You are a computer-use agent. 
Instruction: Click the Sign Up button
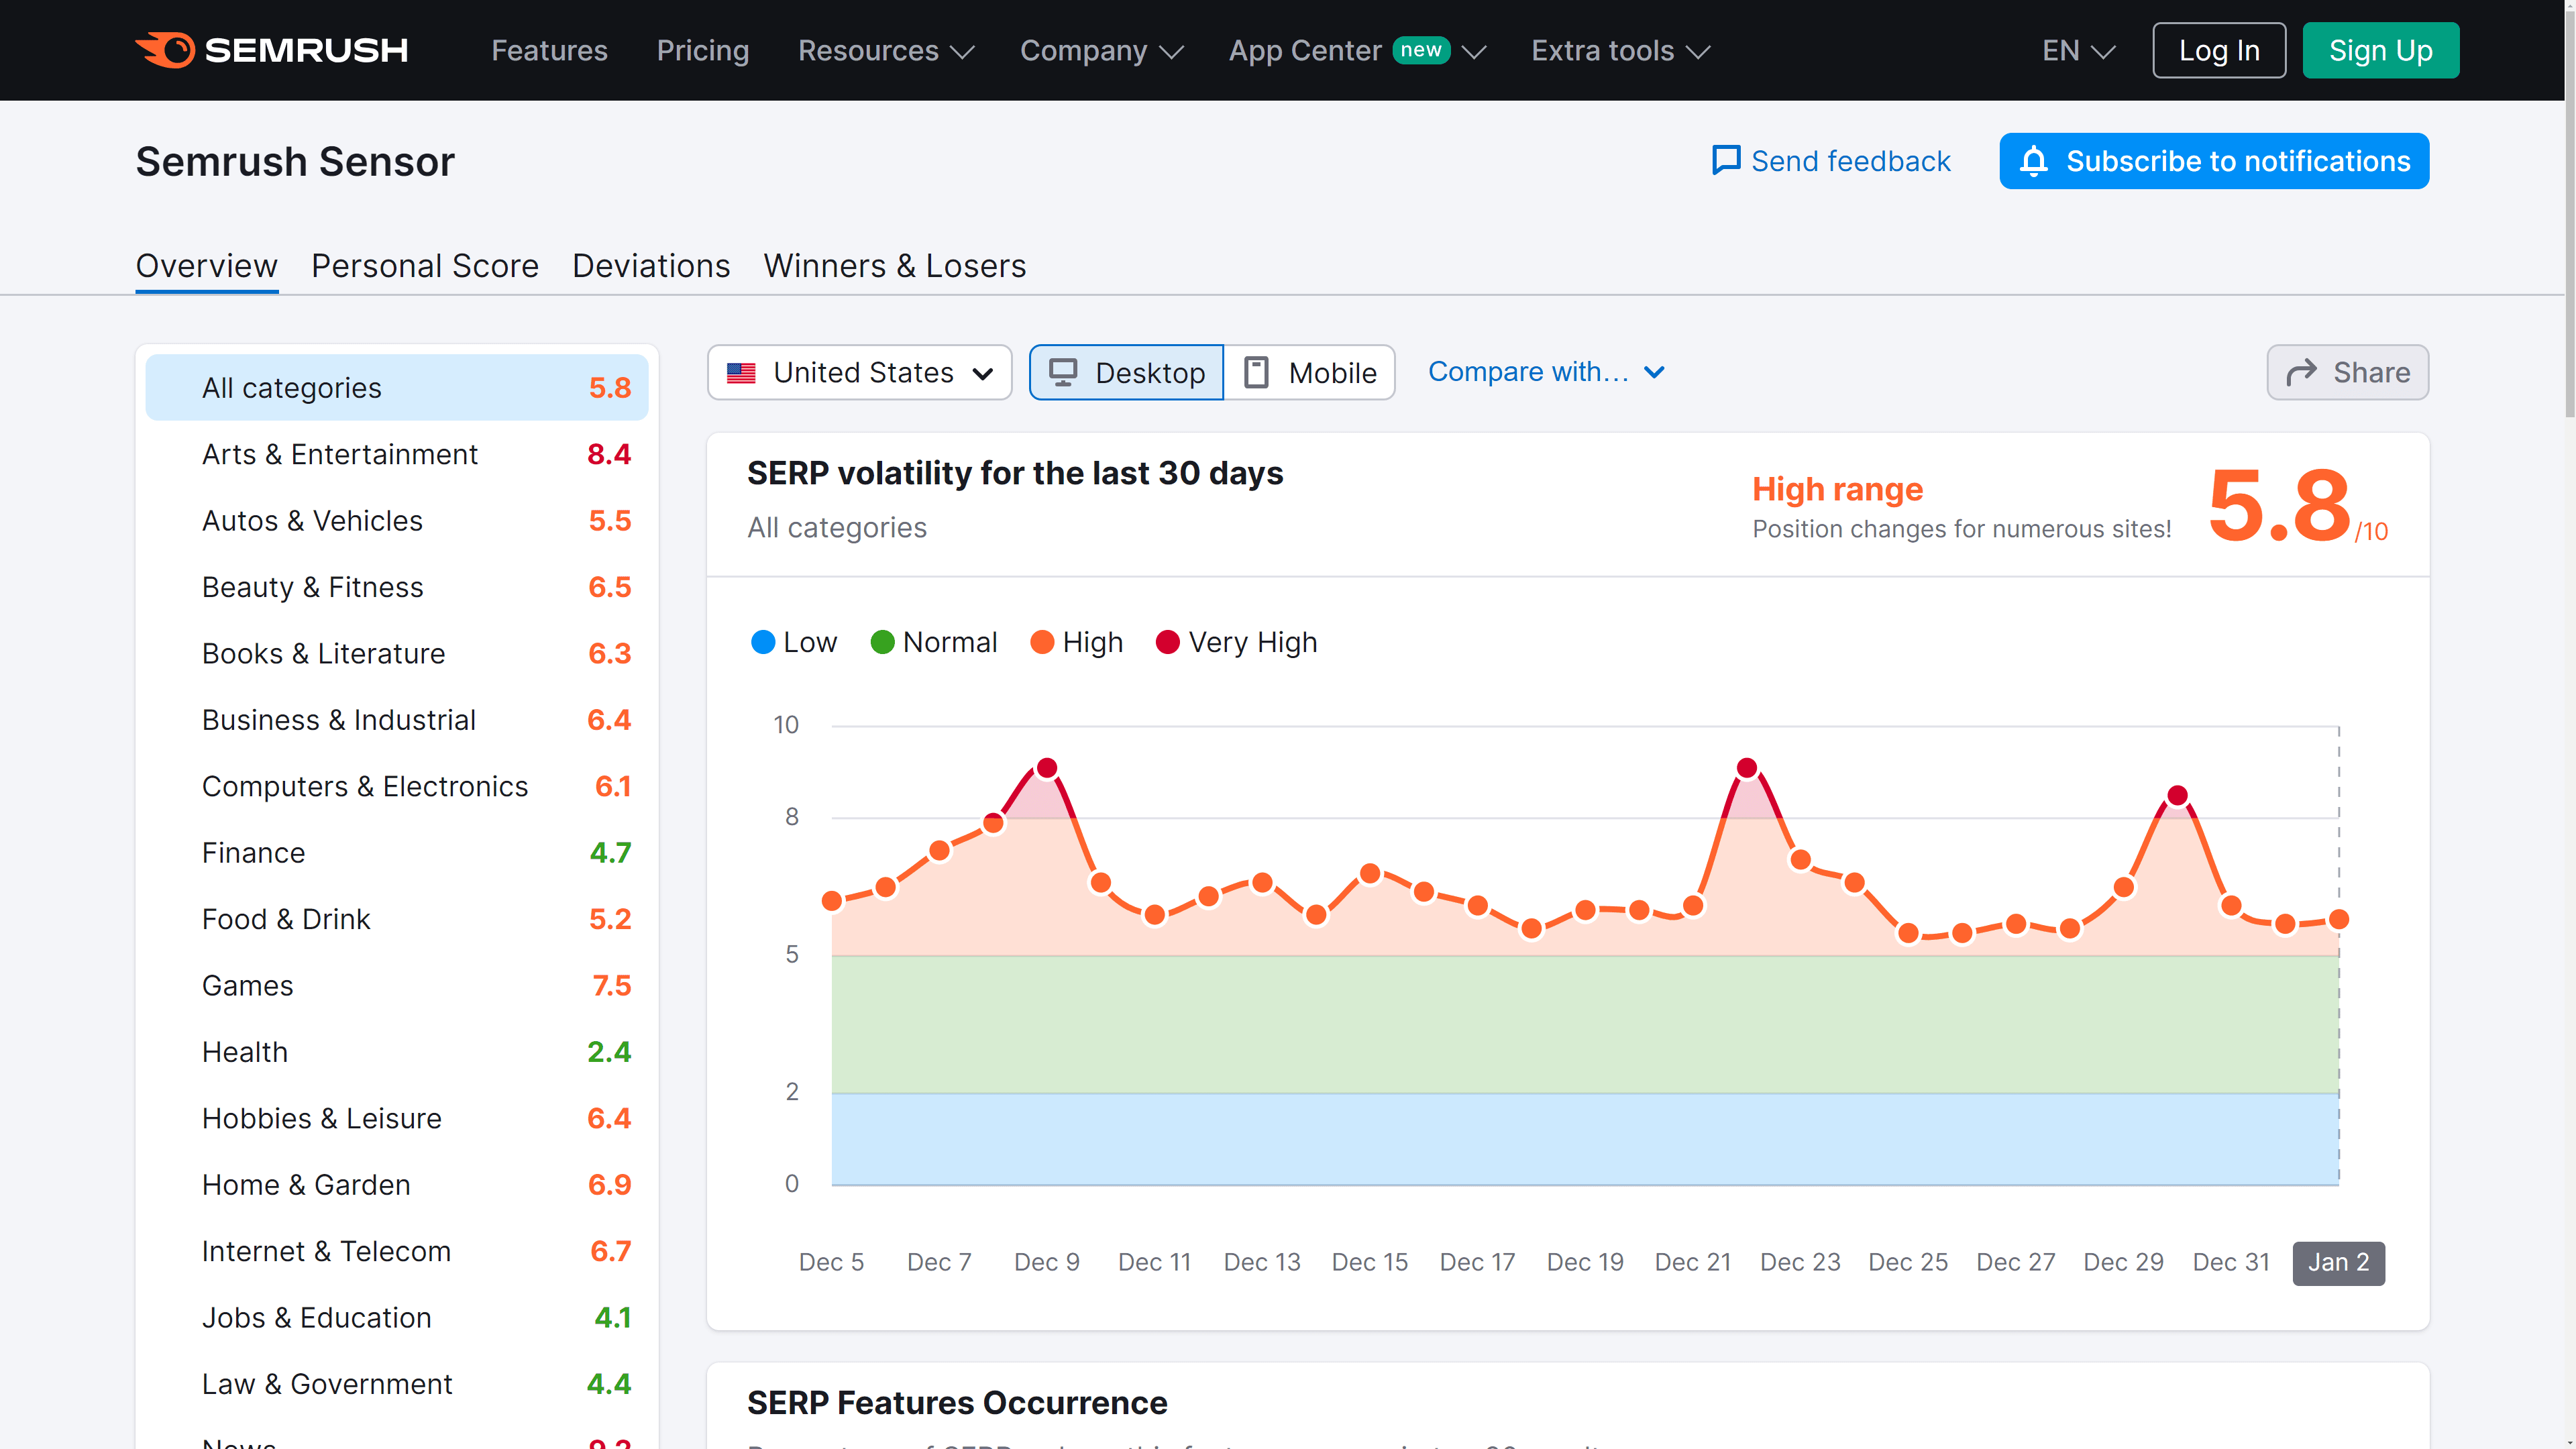[2380, 50]
